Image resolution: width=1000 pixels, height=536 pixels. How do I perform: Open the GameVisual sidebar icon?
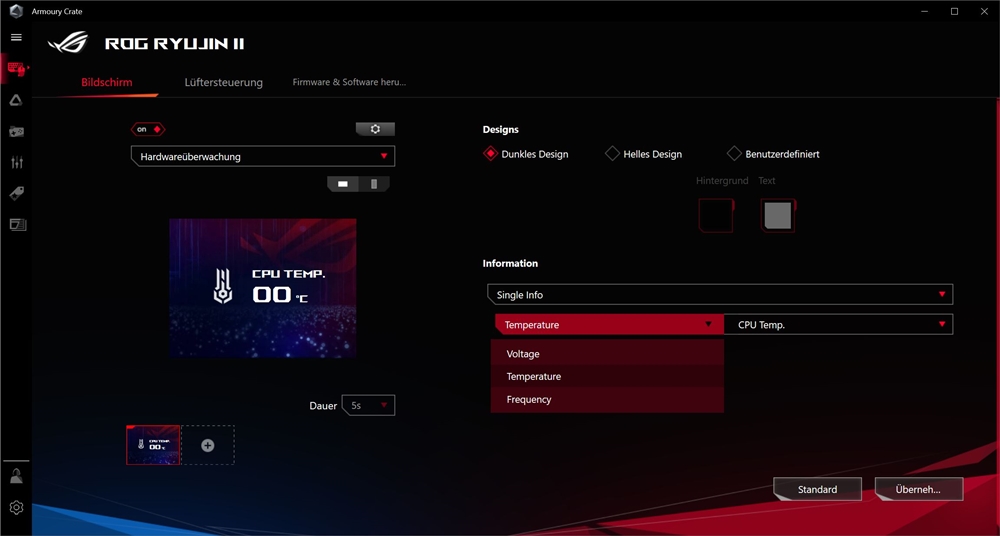click(17, 131)
